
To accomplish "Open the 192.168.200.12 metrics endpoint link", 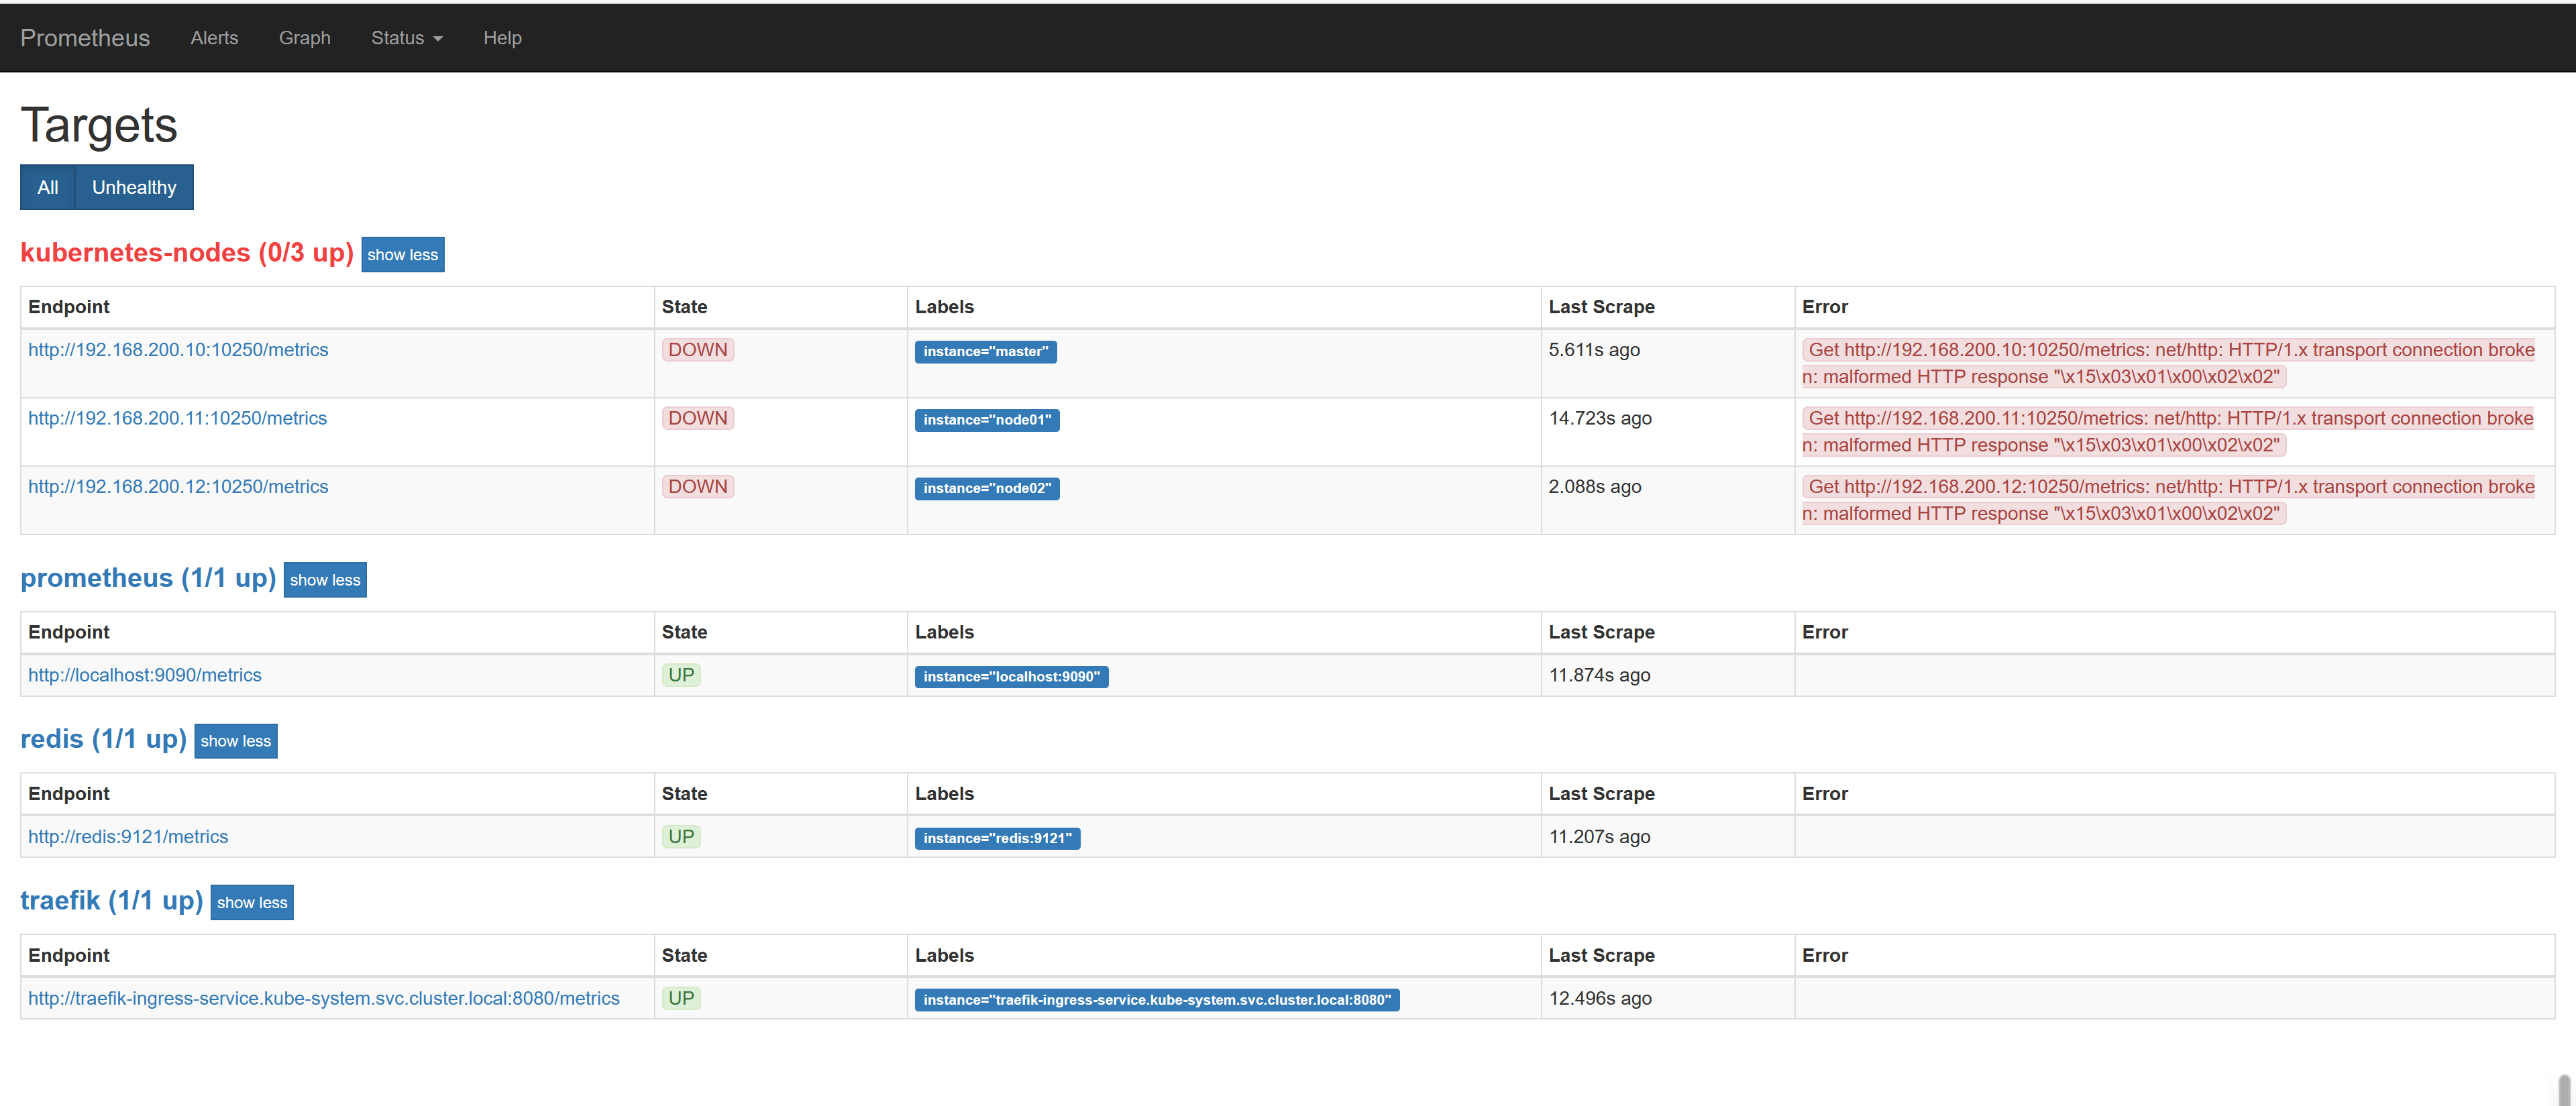I will coord(178,487).
